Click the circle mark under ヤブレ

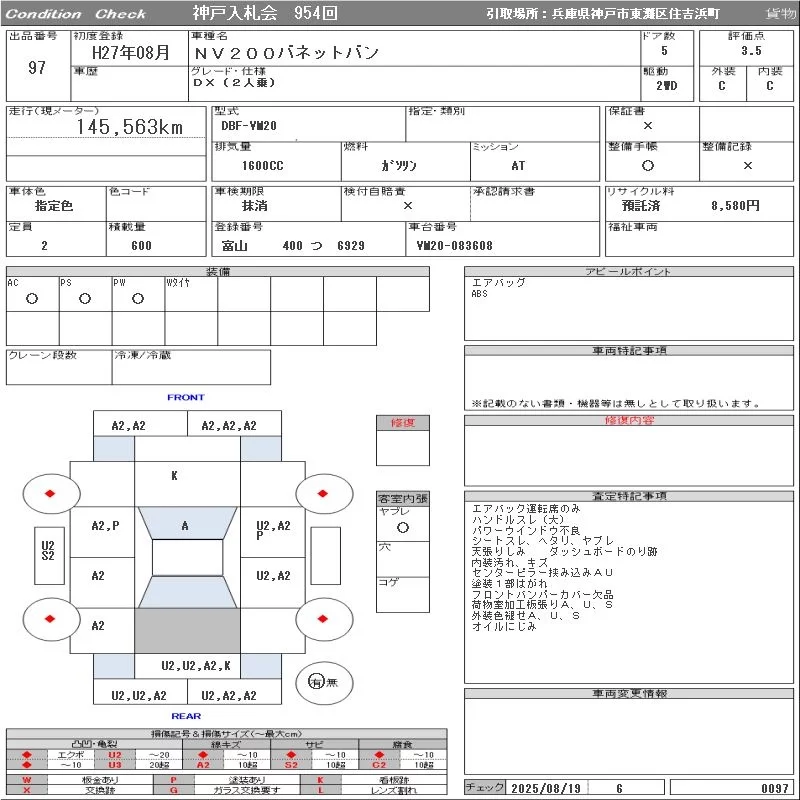pyautogui.click(x=403, y=528)
